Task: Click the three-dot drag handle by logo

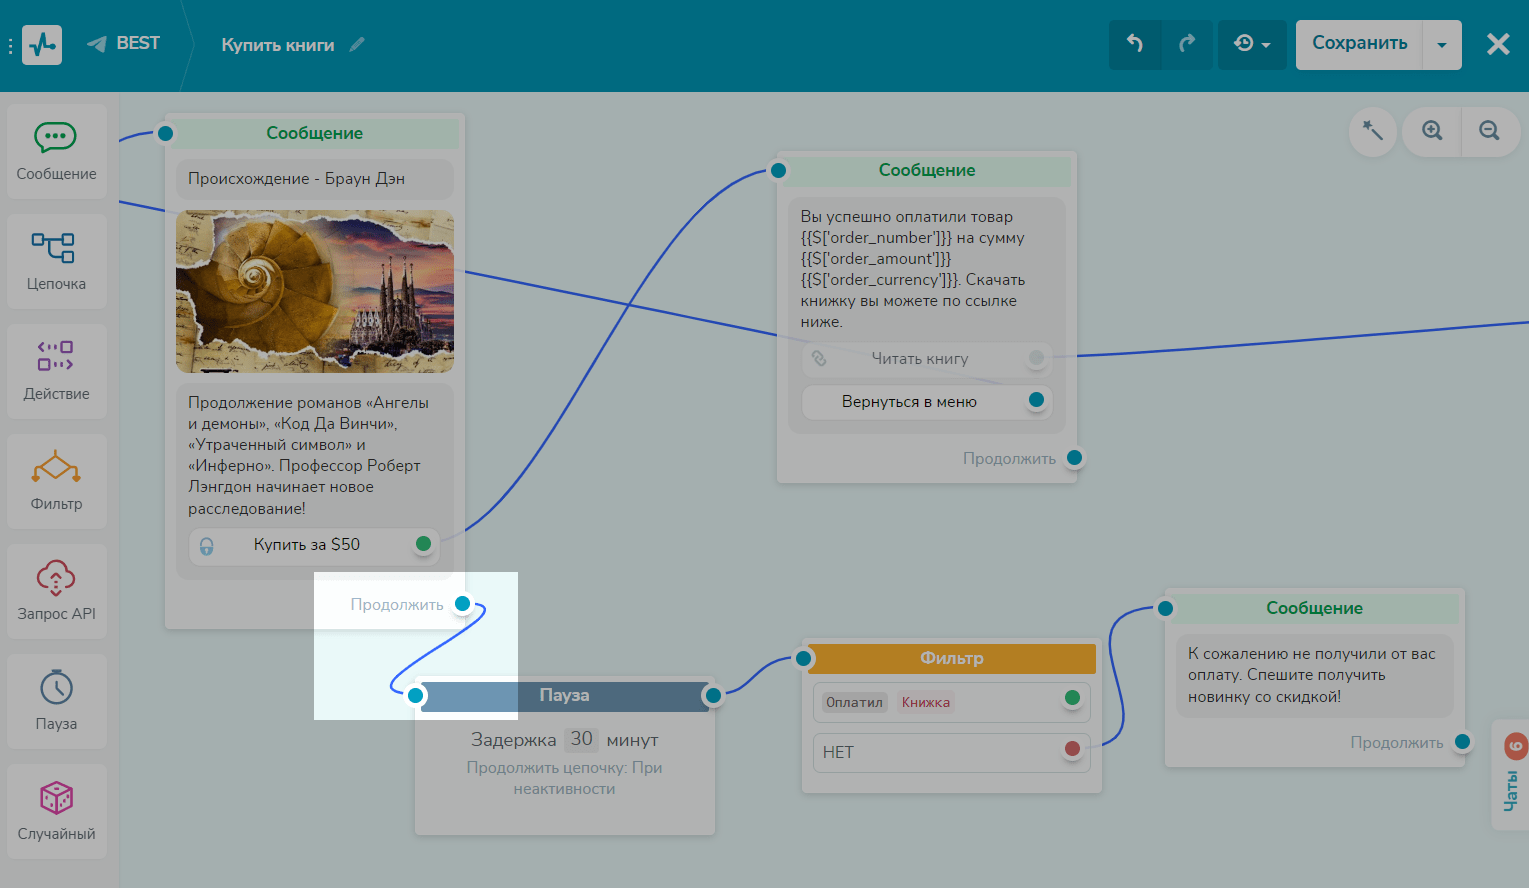Action: pyautogui.click(x=10, y=46)
